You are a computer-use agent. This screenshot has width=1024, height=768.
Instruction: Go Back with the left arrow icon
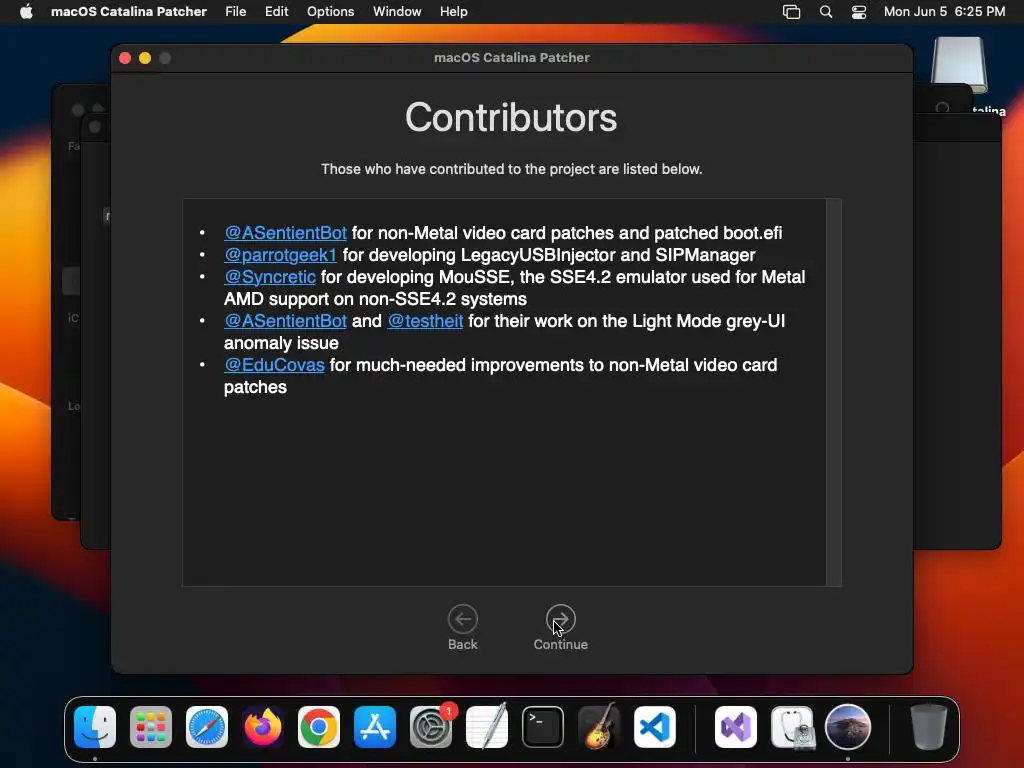462,618
